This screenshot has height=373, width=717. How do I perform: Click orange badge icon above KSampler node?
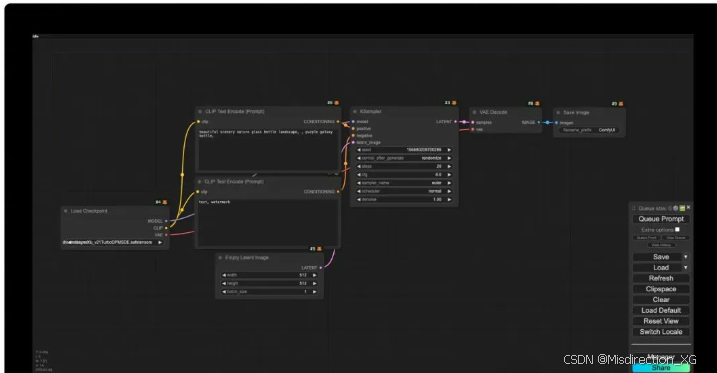(454, 103)
